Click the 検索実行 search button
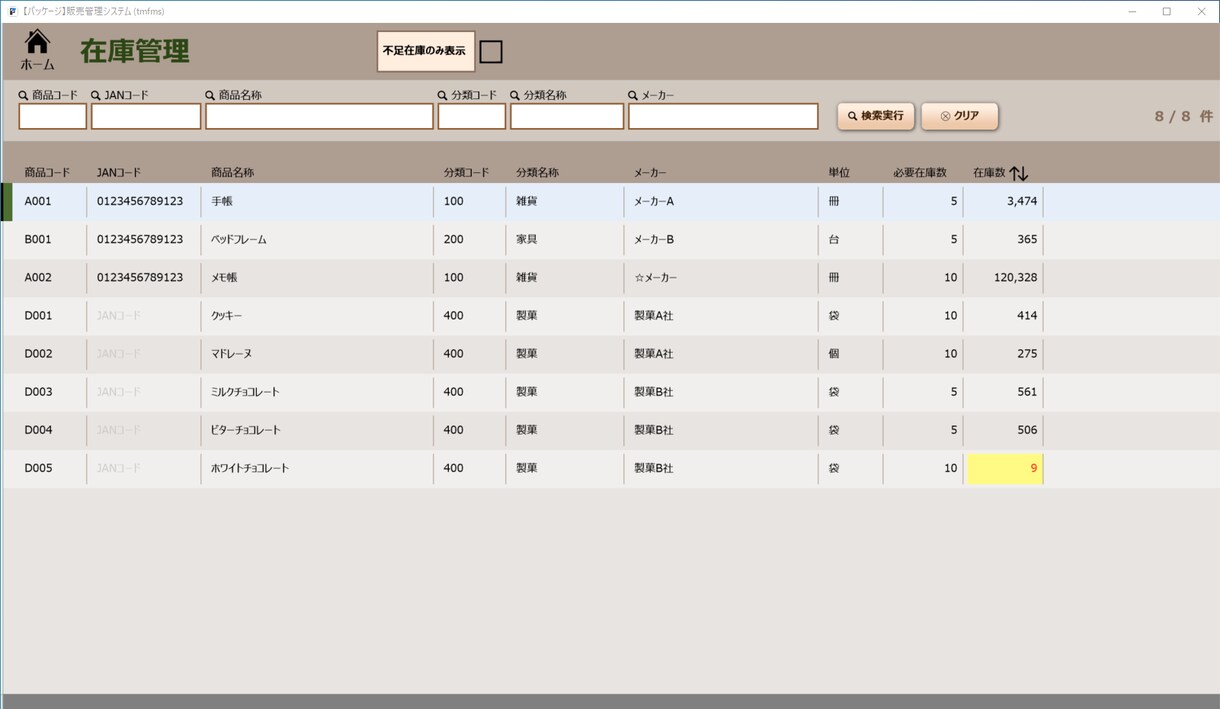 pyautogui.click(x=876, y=116)
